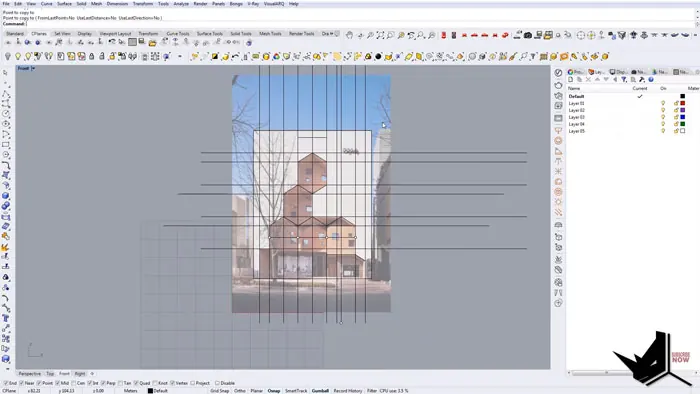Switch to the Render Tools toolbar tab
Viewport: 700px width, 394px height.
pos(301,33)
